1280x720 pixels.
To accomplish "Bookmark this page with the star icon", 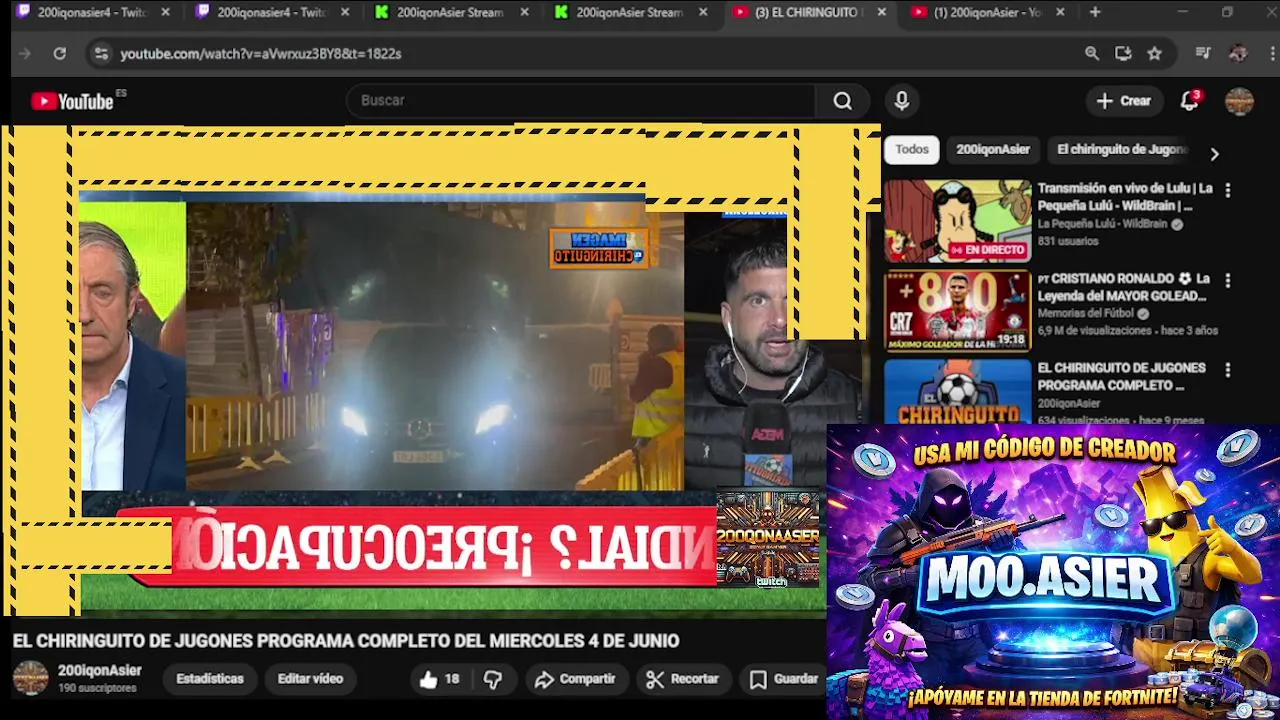I will [1155, 54].
